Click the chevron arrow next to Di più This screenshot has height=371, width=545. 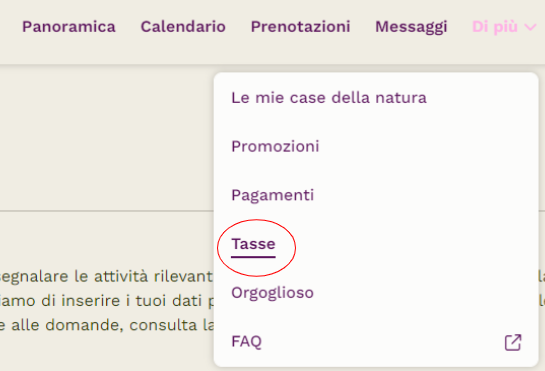click(x=531, y=27)
